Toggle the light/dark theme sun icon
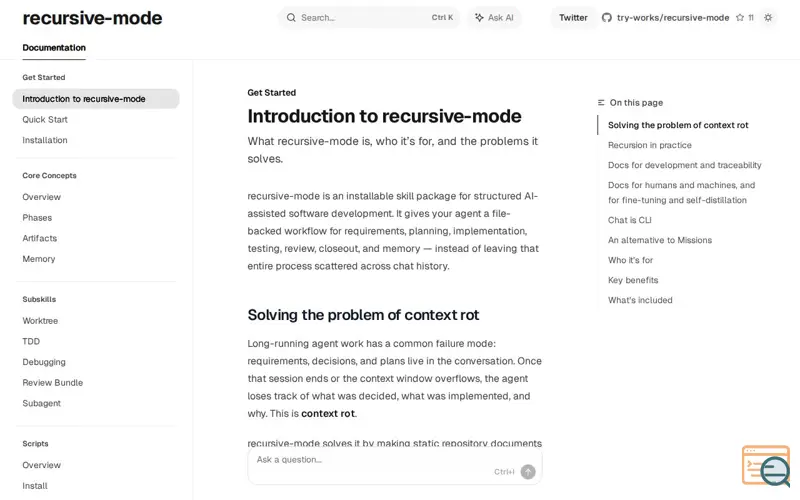The height and width of the screenshot is (500, 800). point(768,18)
